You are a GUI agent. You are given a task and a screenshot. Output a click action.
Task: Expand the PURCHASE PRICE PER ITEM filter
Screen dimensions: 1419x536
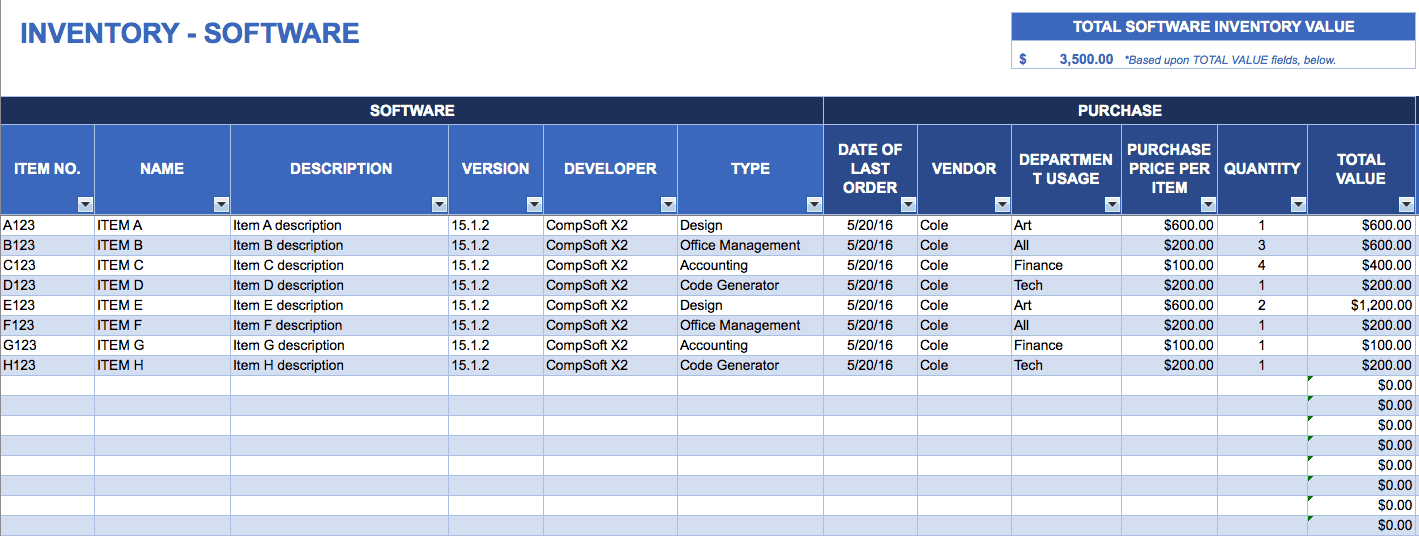(1208, 205)
